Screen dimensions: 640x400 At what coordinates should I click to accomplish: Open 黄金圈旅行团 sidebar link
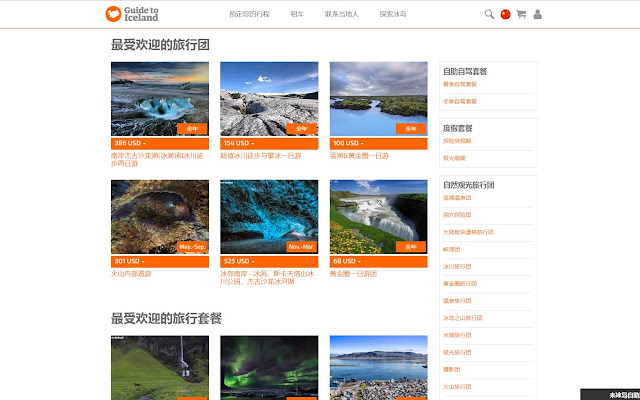click(x=460, y=283)
